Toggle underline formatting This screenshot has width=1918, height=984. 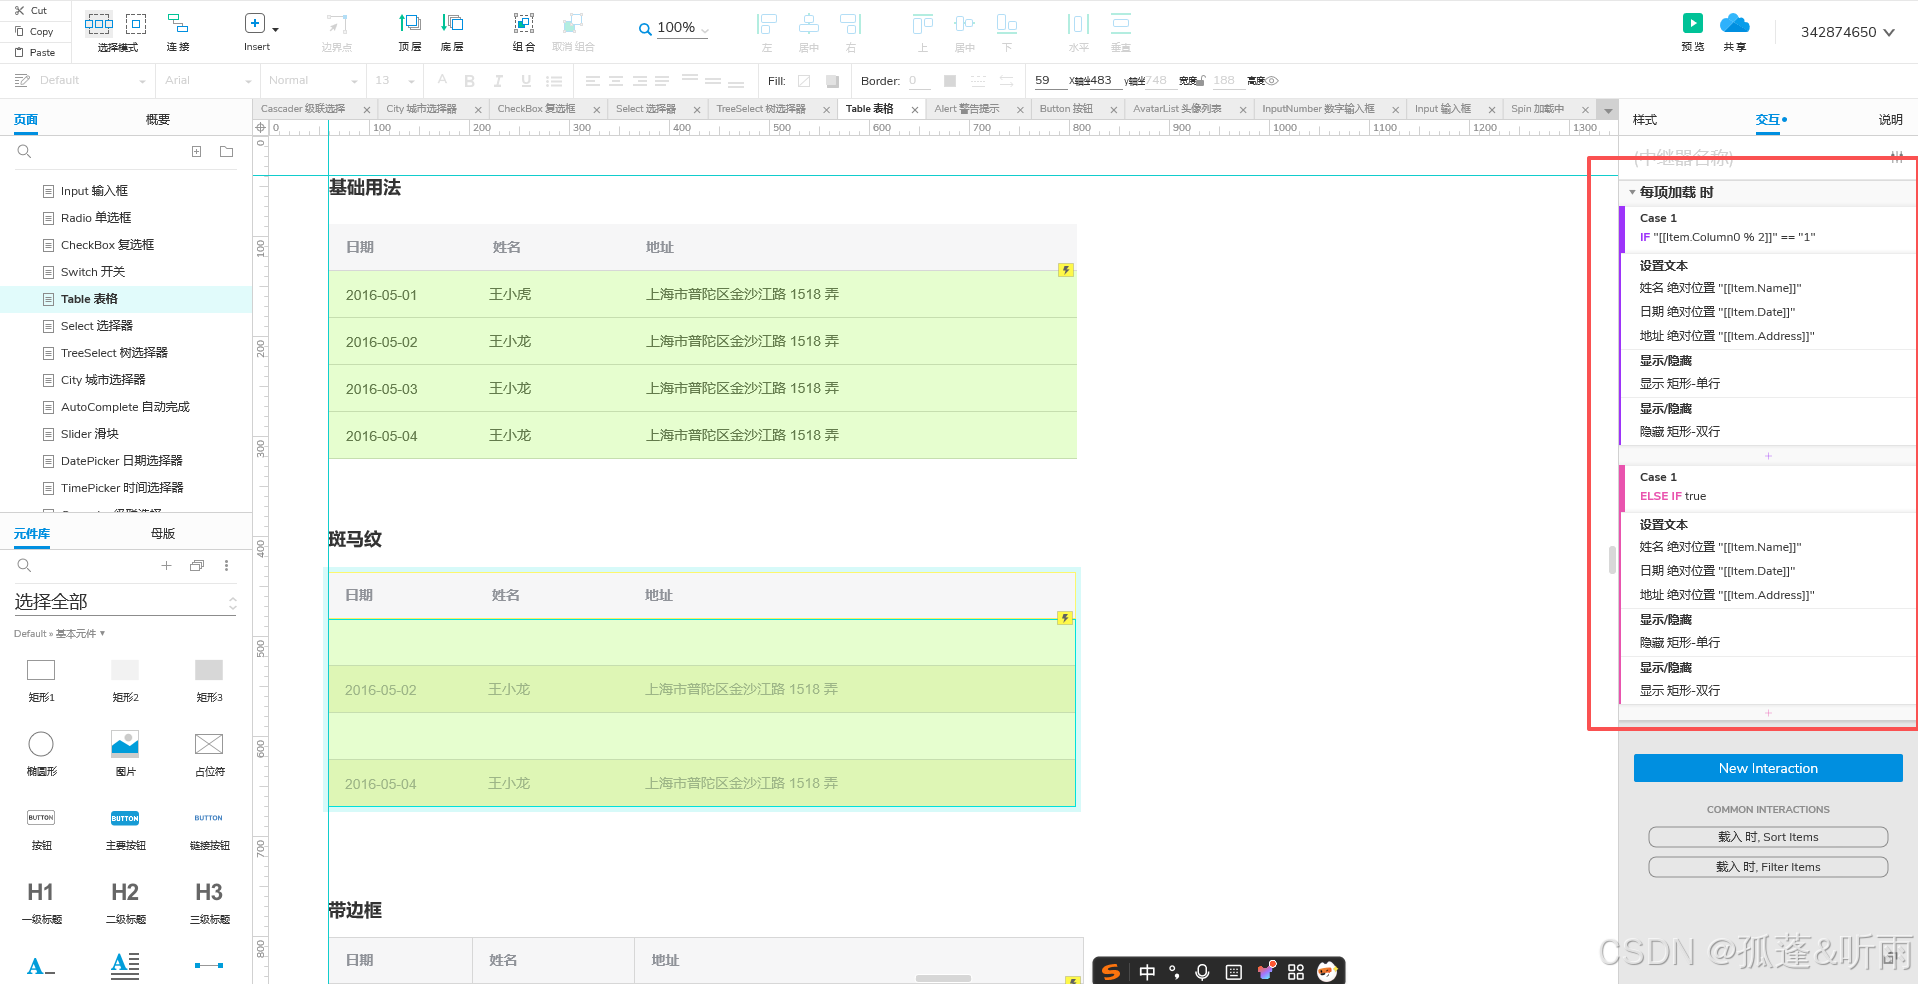pos(525,80)
